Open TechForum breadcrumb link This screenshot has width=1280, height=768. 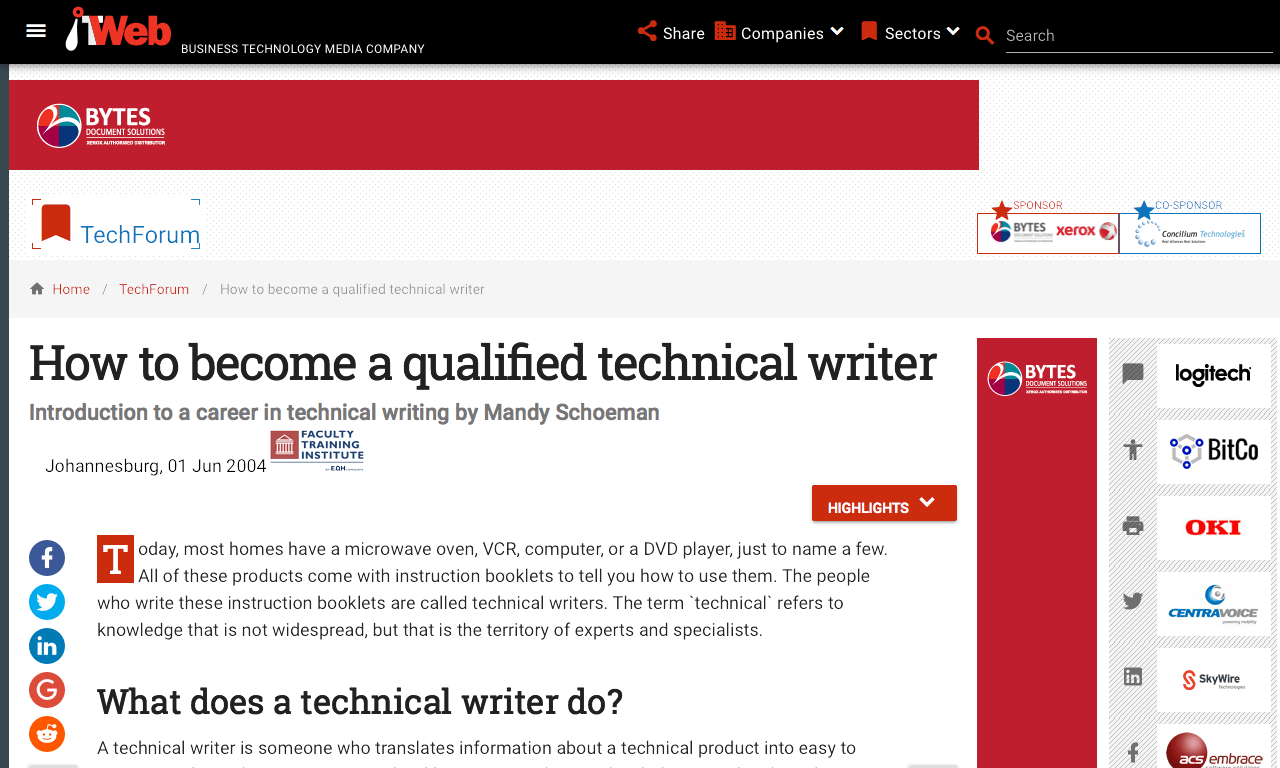[154, 289]
